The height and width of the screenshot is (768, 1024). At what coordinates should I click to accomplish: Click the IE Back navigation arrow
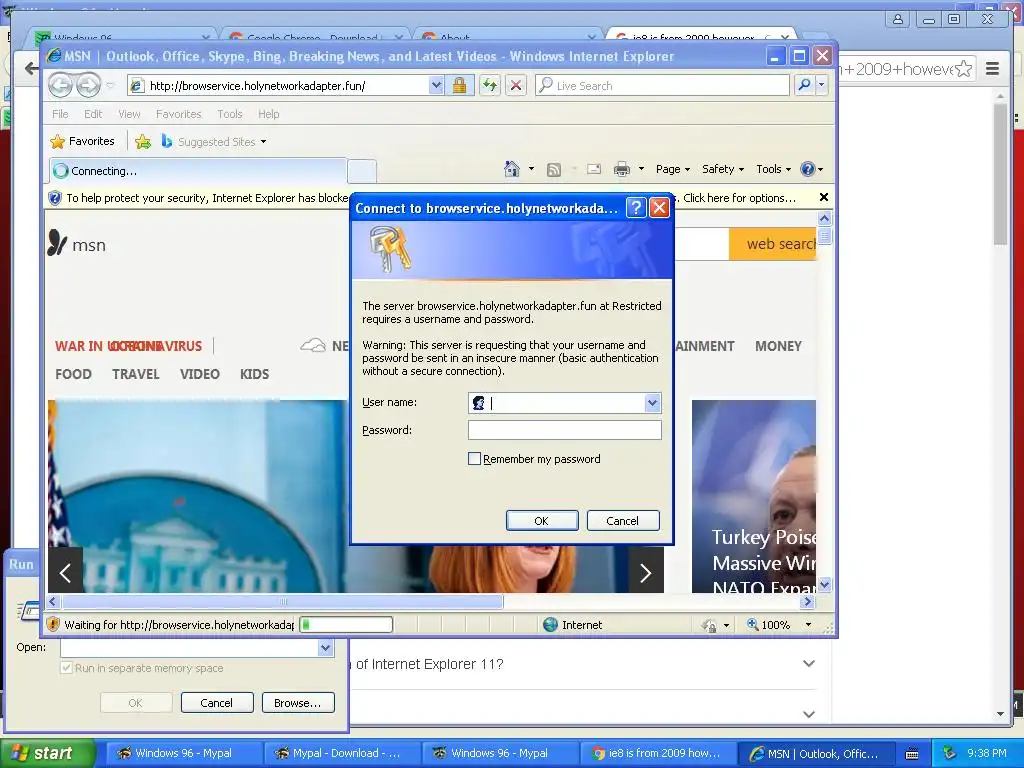61,85
